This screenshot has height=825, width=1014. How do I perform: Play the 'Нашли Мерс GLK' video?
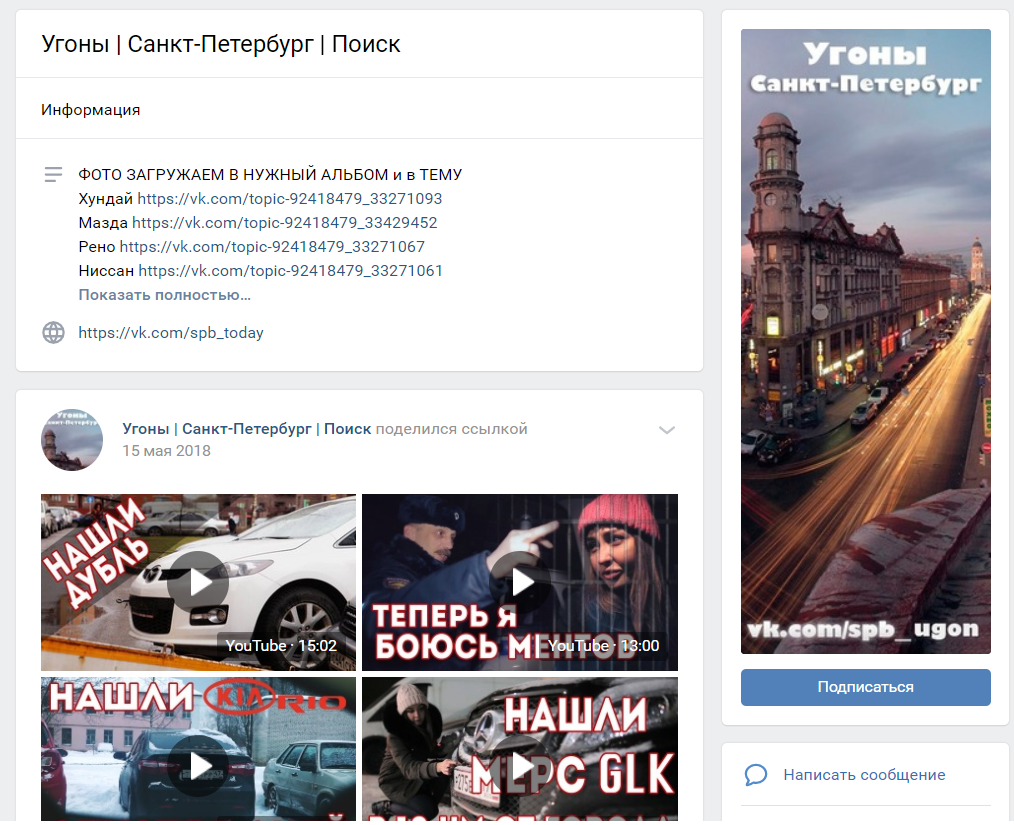tap(520, 750)
